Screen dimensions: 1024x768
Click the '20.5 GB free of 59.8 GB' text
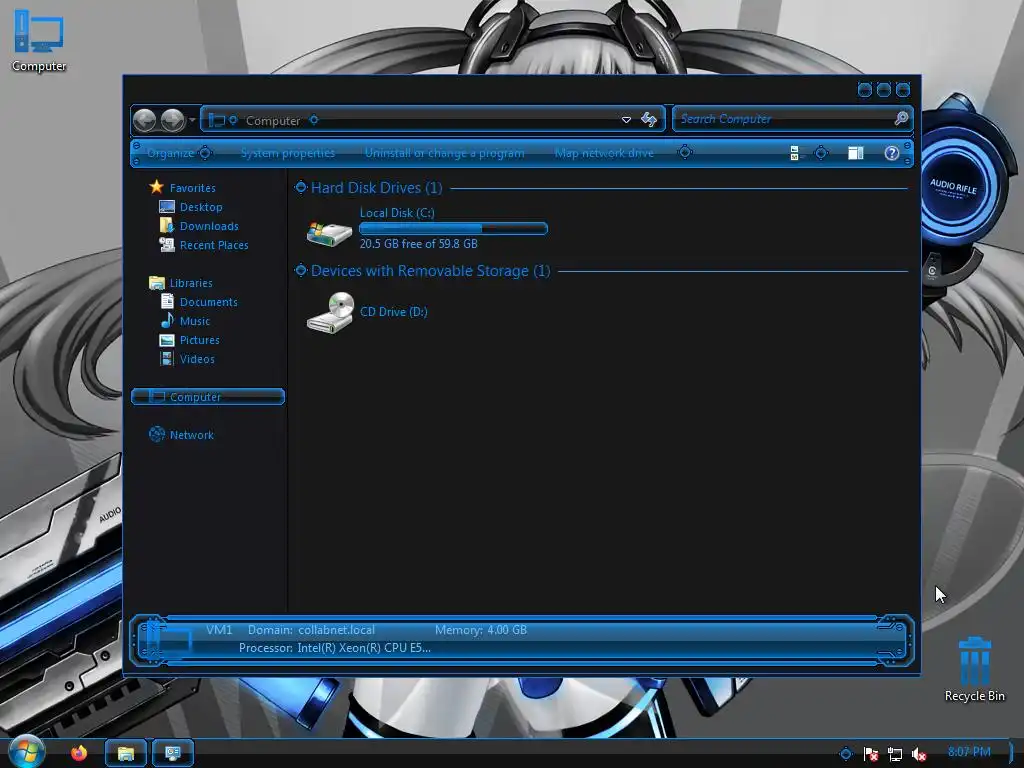tap(419, 244)
